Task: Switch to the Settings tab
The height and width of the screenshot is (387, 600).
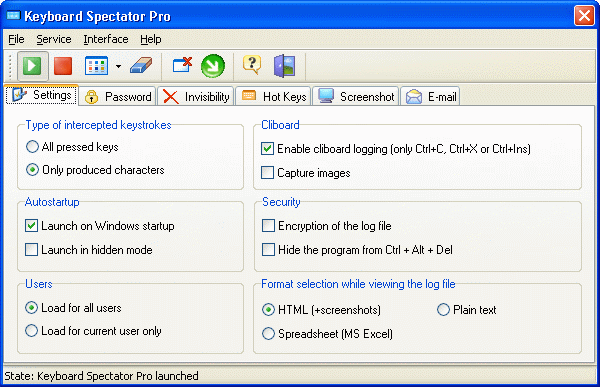Action: pyautogui.click(x=41, y=95)
